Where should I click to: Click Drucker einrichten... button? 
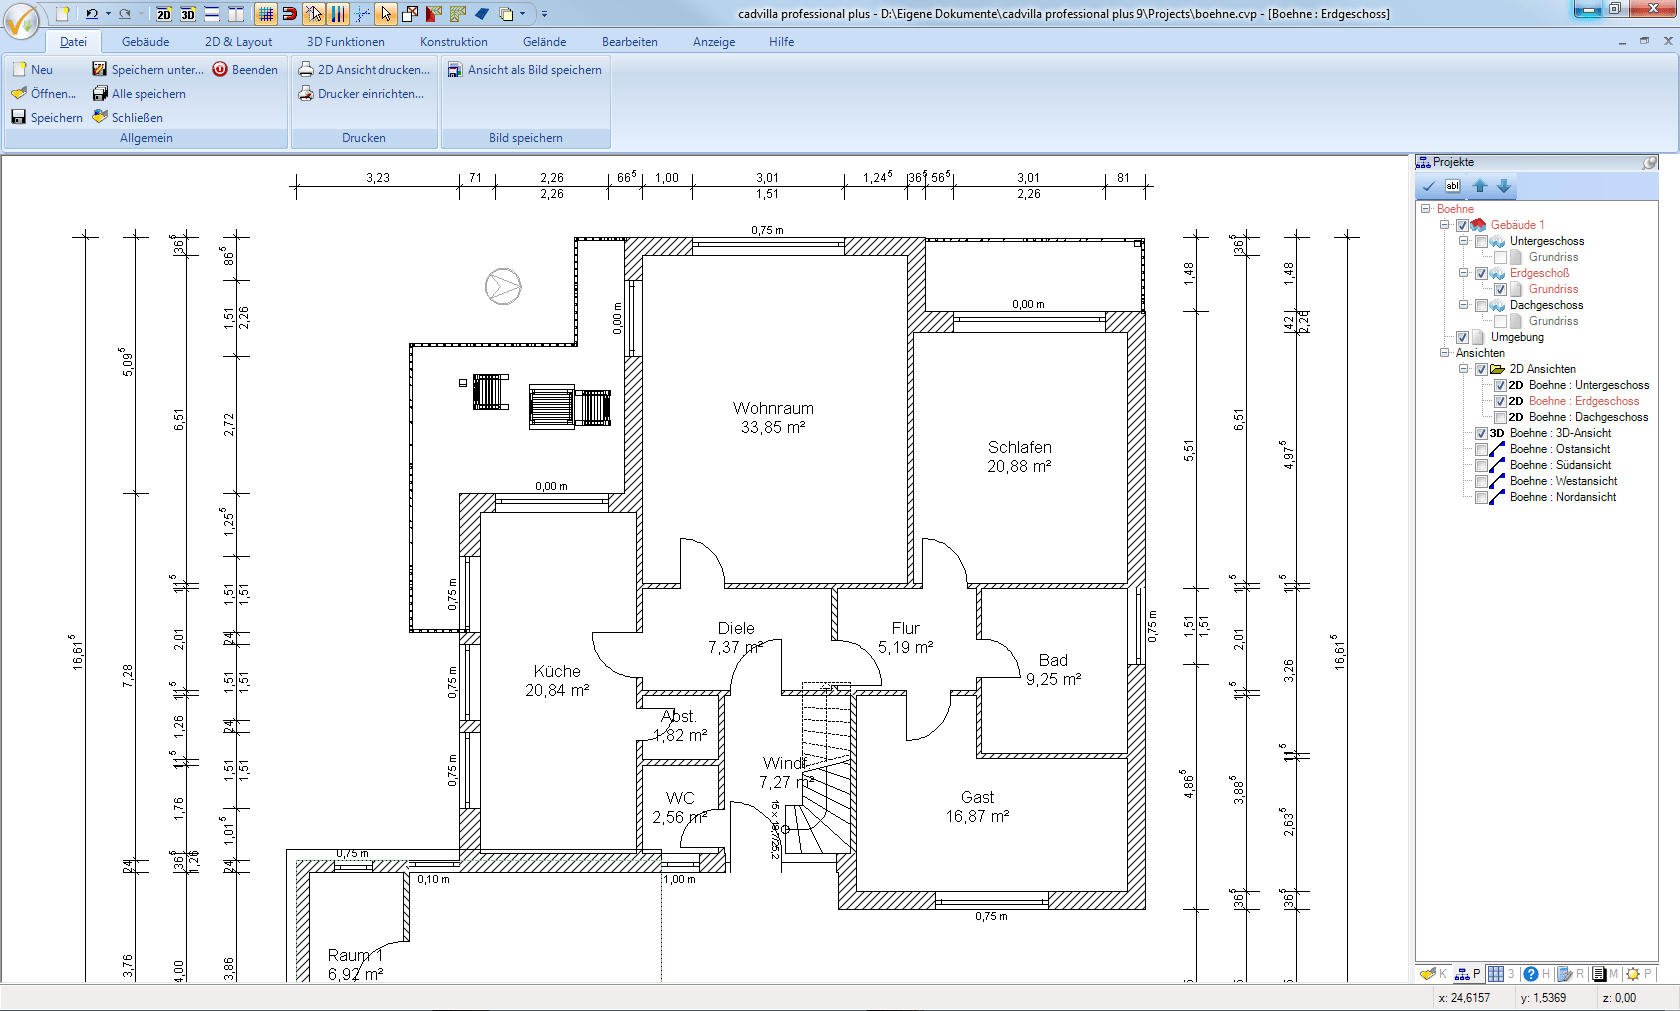[x=361, y=94]
